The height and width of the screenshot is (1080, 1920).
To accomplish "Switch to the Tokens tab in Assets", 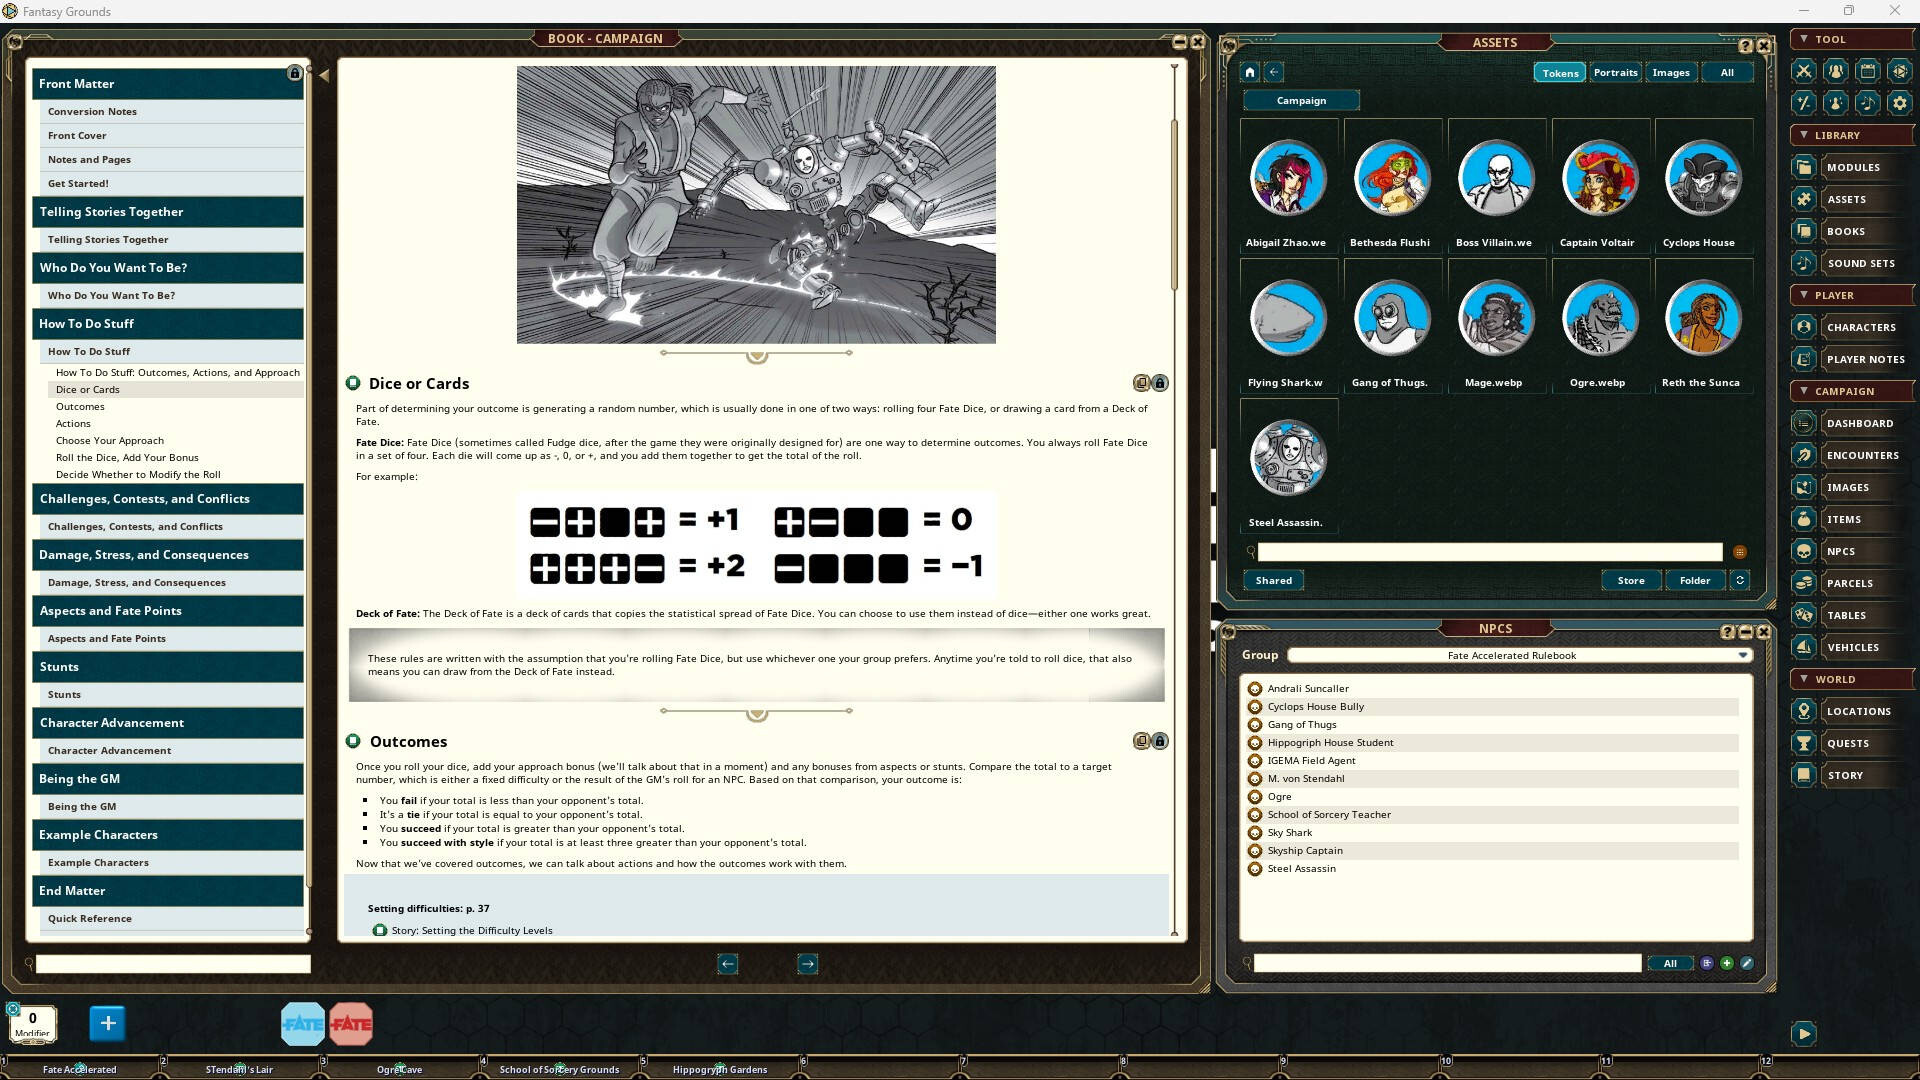I will click(x=1559, y=72).
